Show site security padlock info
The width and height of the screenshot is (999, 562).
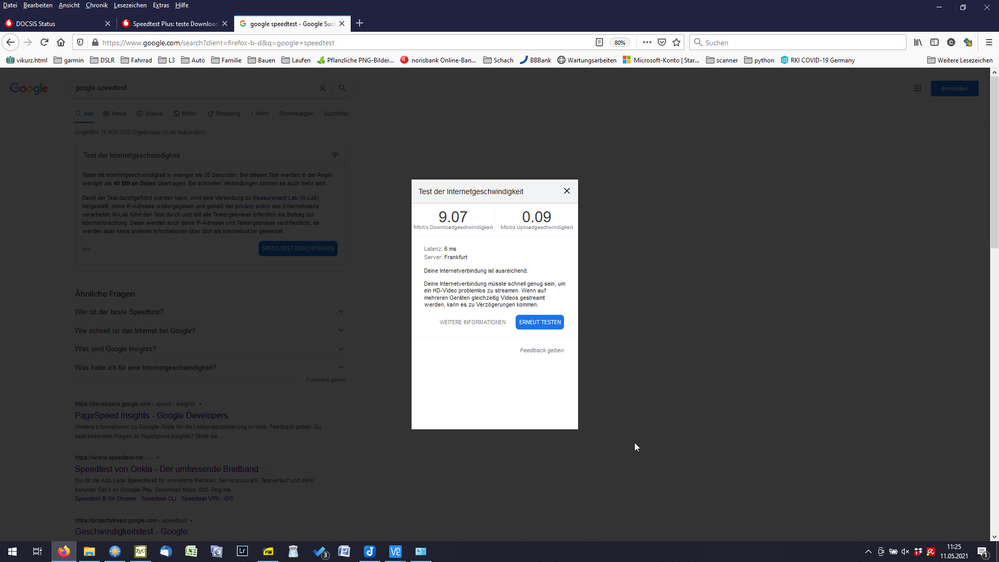pyautogui.click(x=95, y=43)
